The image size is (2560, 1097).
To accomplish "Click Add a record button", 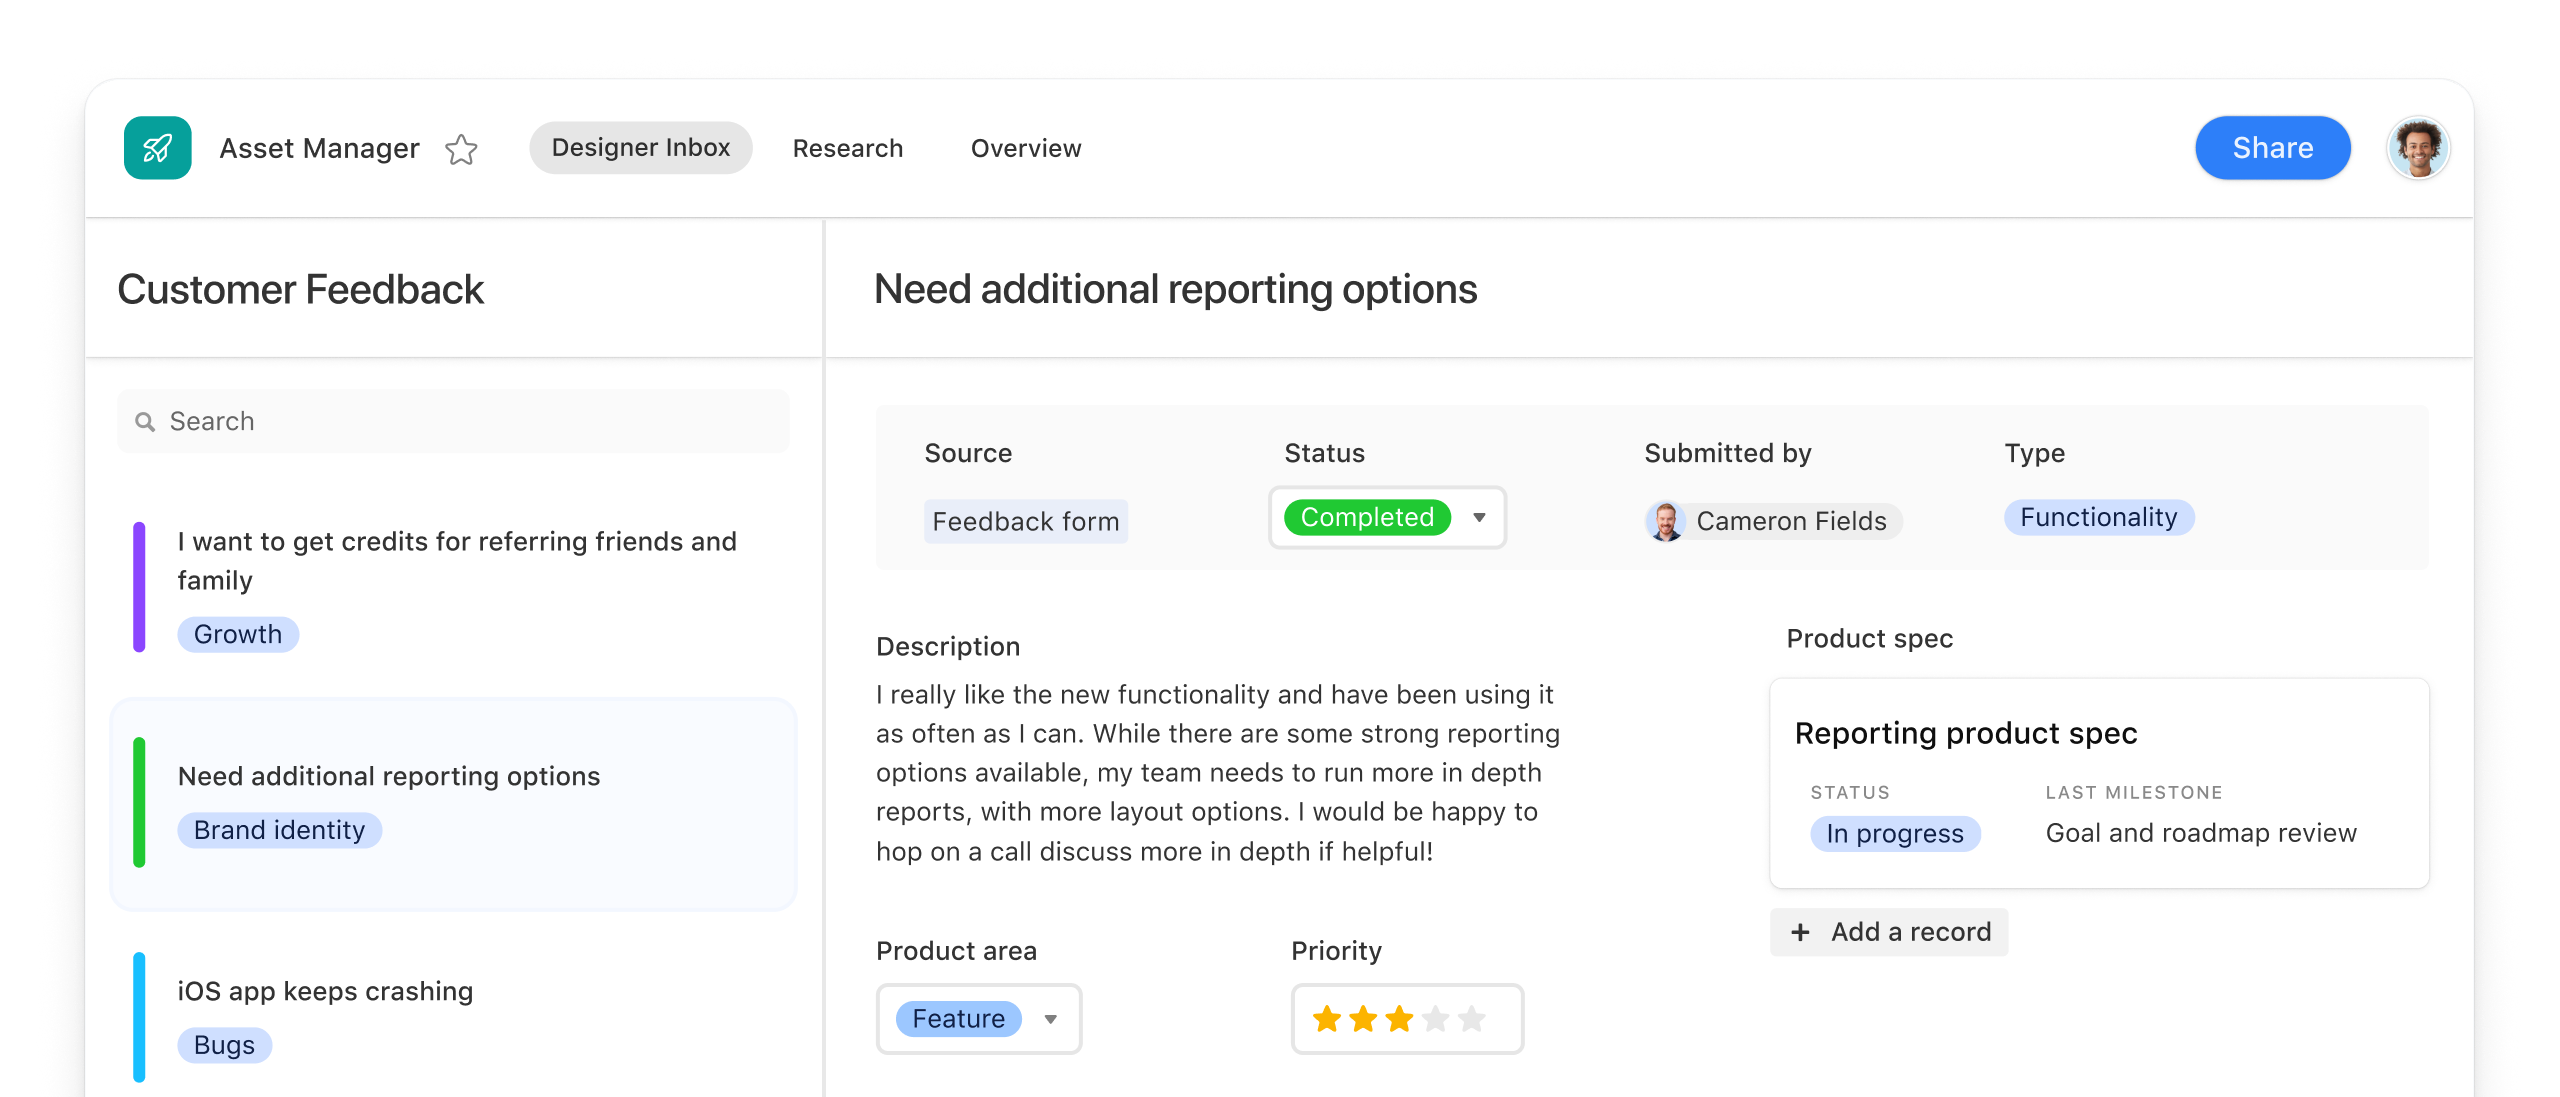I will click(x=1889, y=932).
